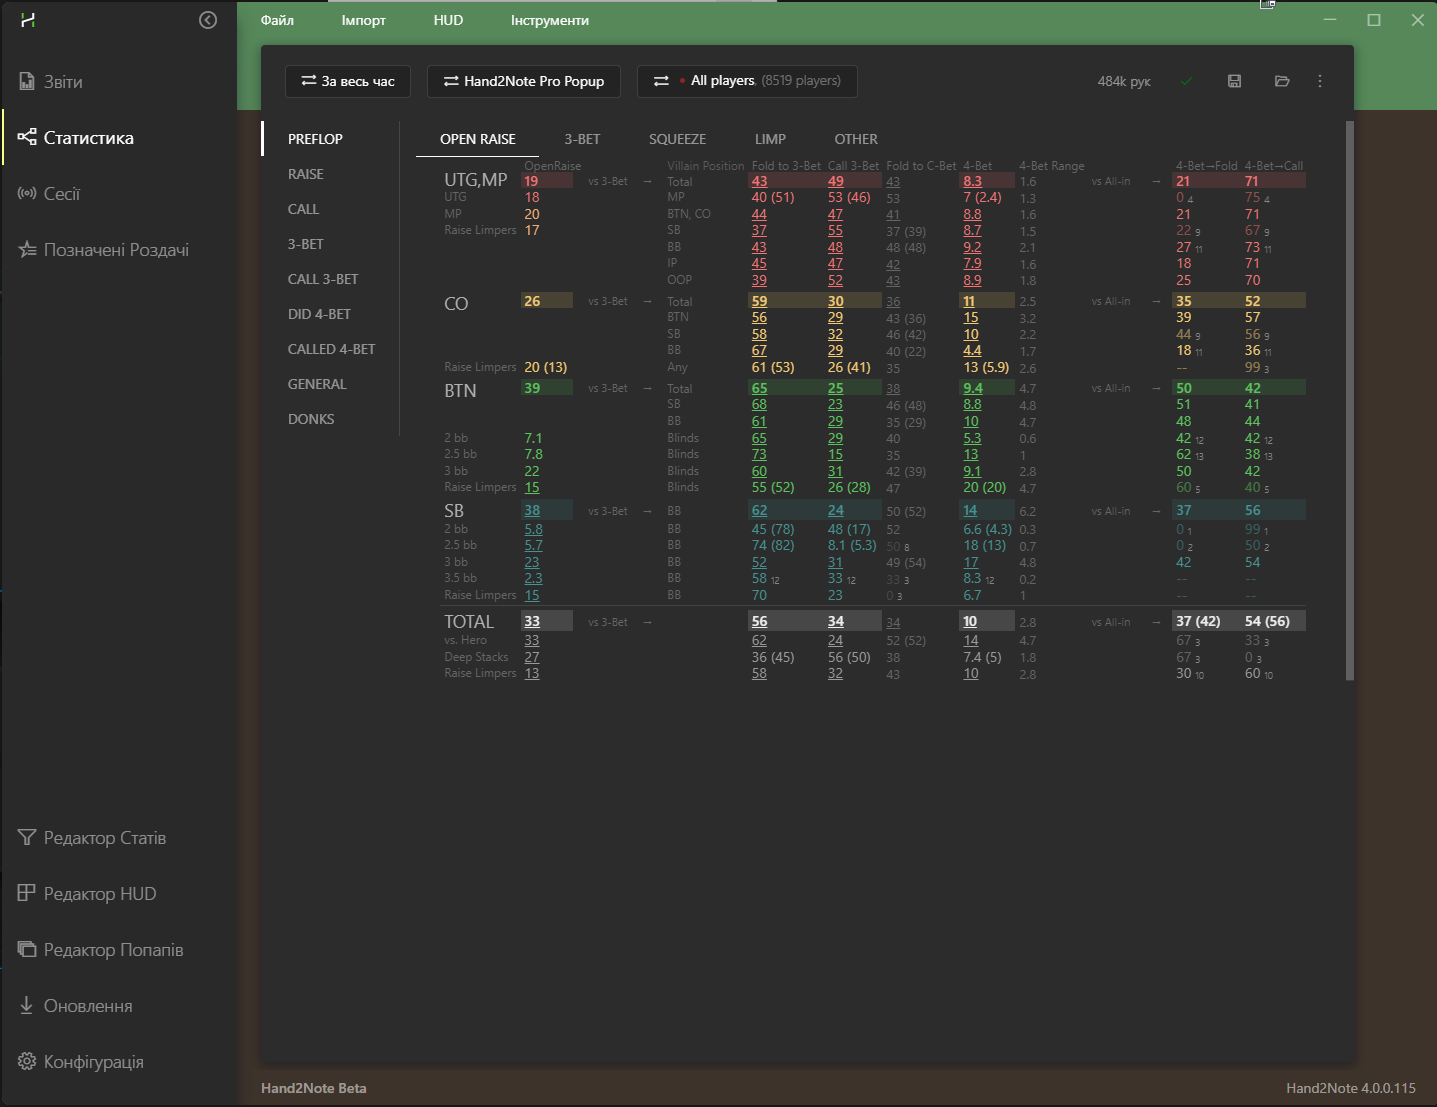
Task: Open the Інструменти menu
Action: (x=549, y=20)
